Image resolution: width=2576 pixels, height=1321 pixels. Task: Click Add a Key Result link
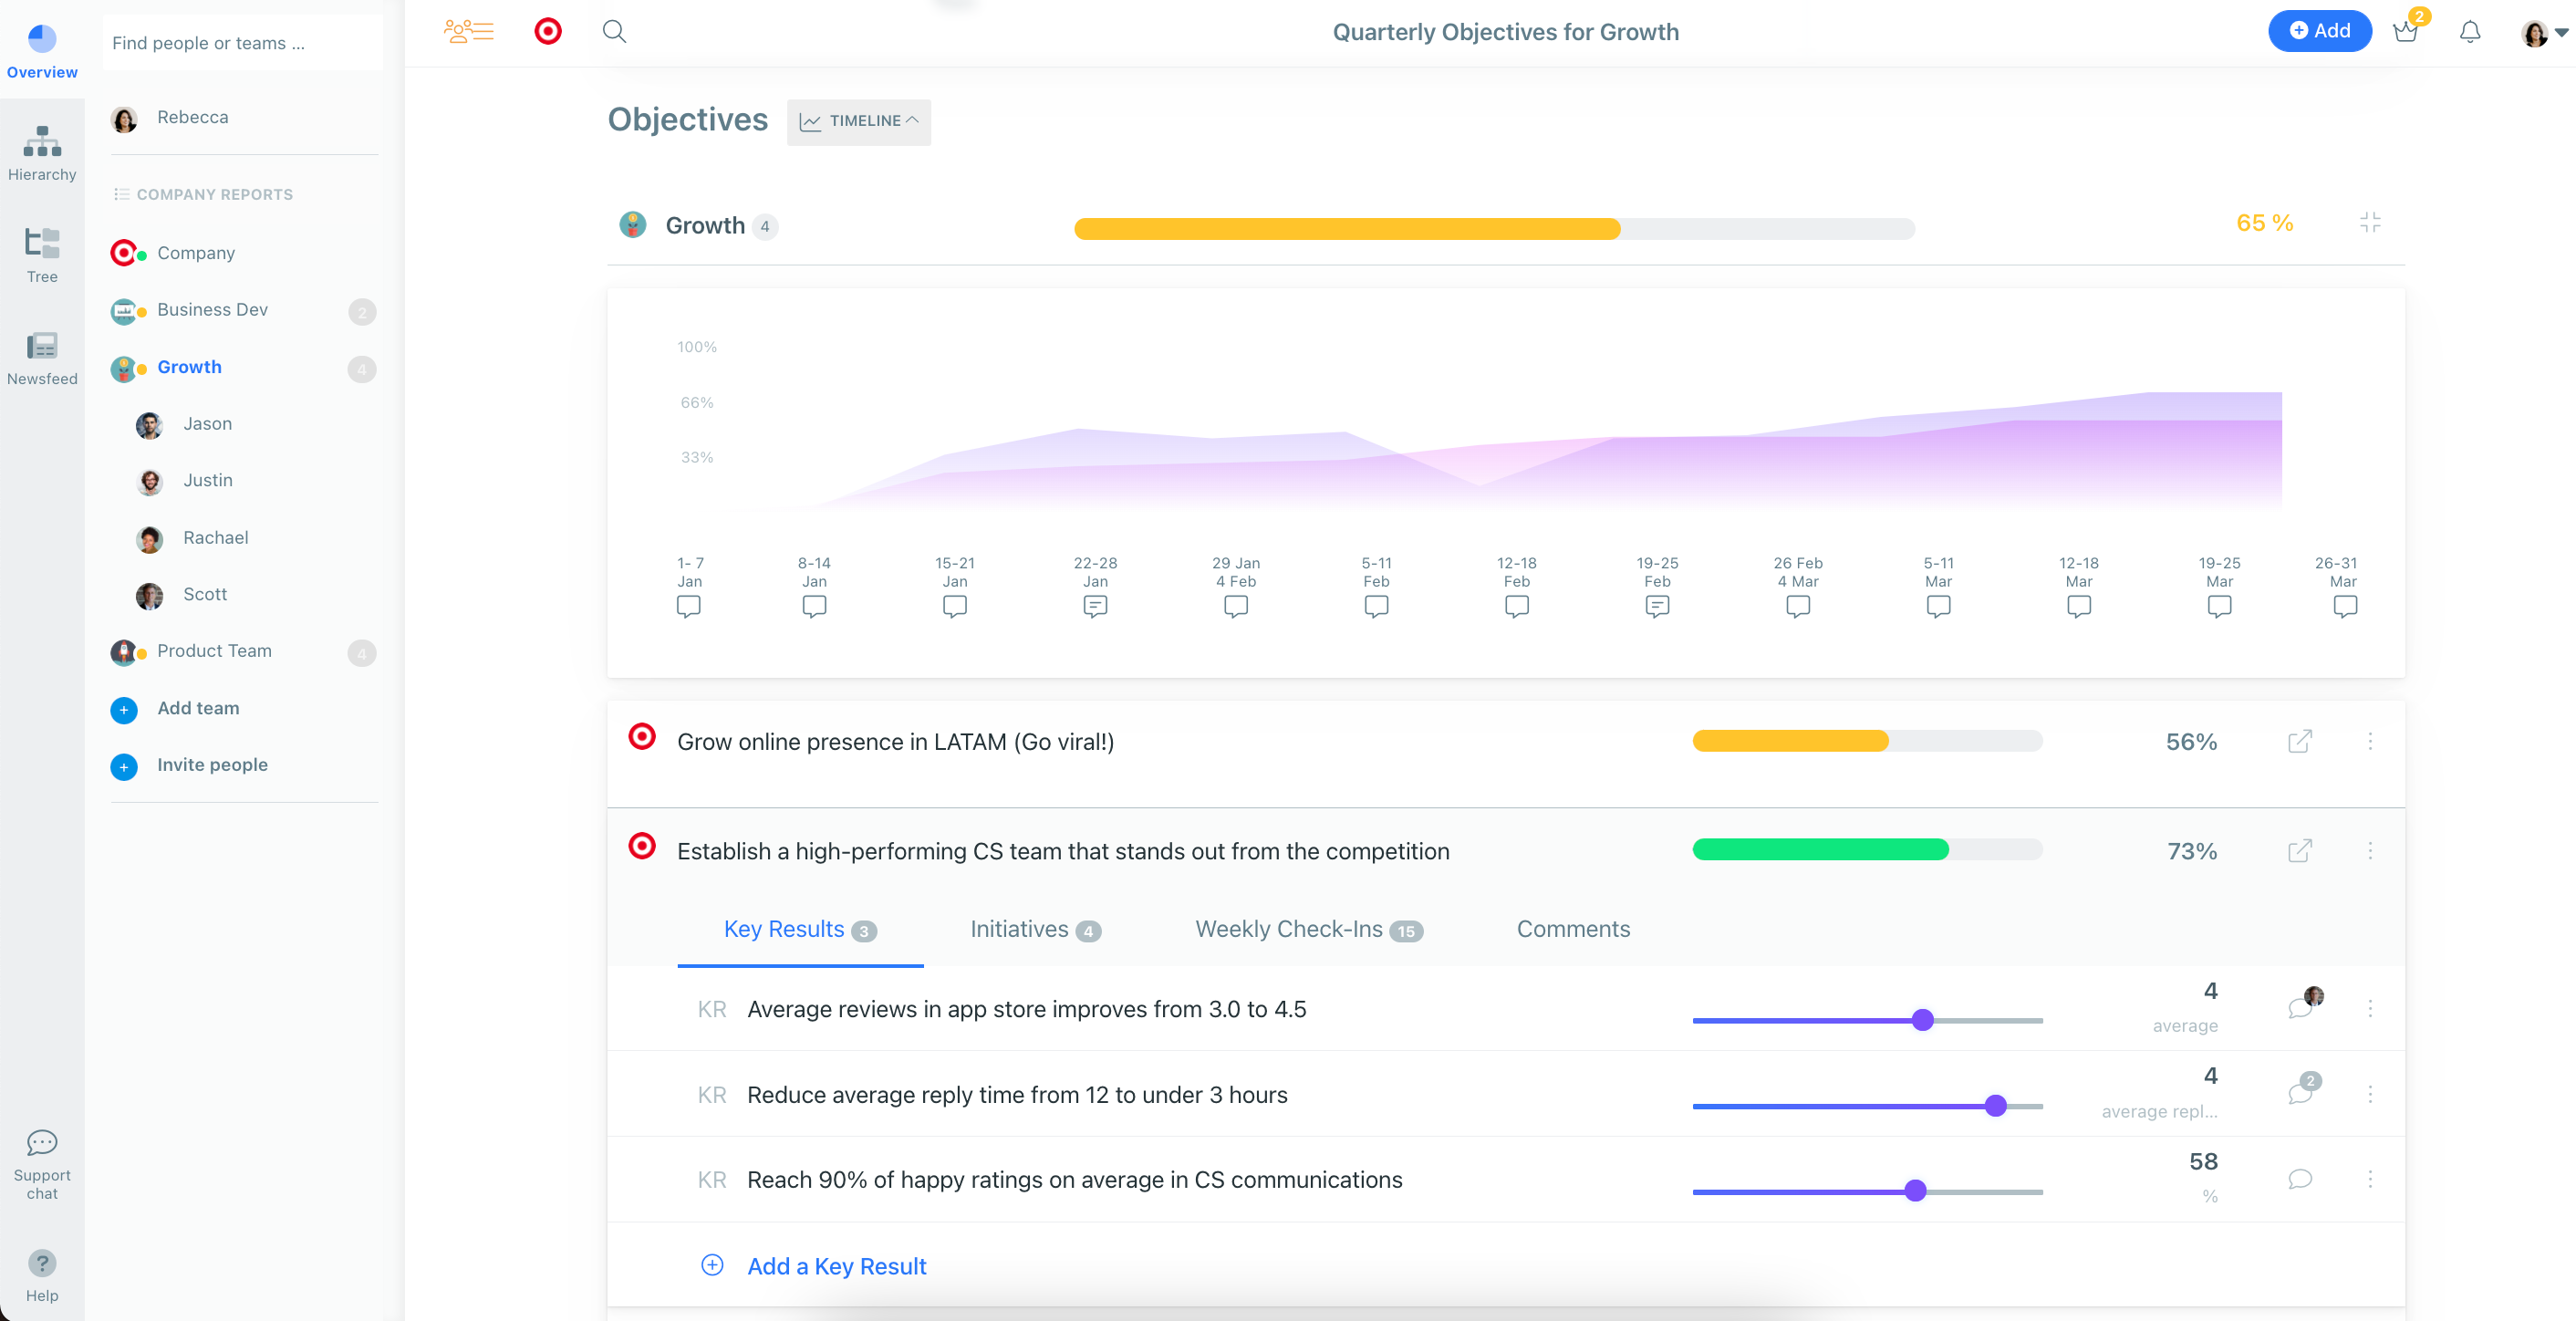tap(836, 1266)
